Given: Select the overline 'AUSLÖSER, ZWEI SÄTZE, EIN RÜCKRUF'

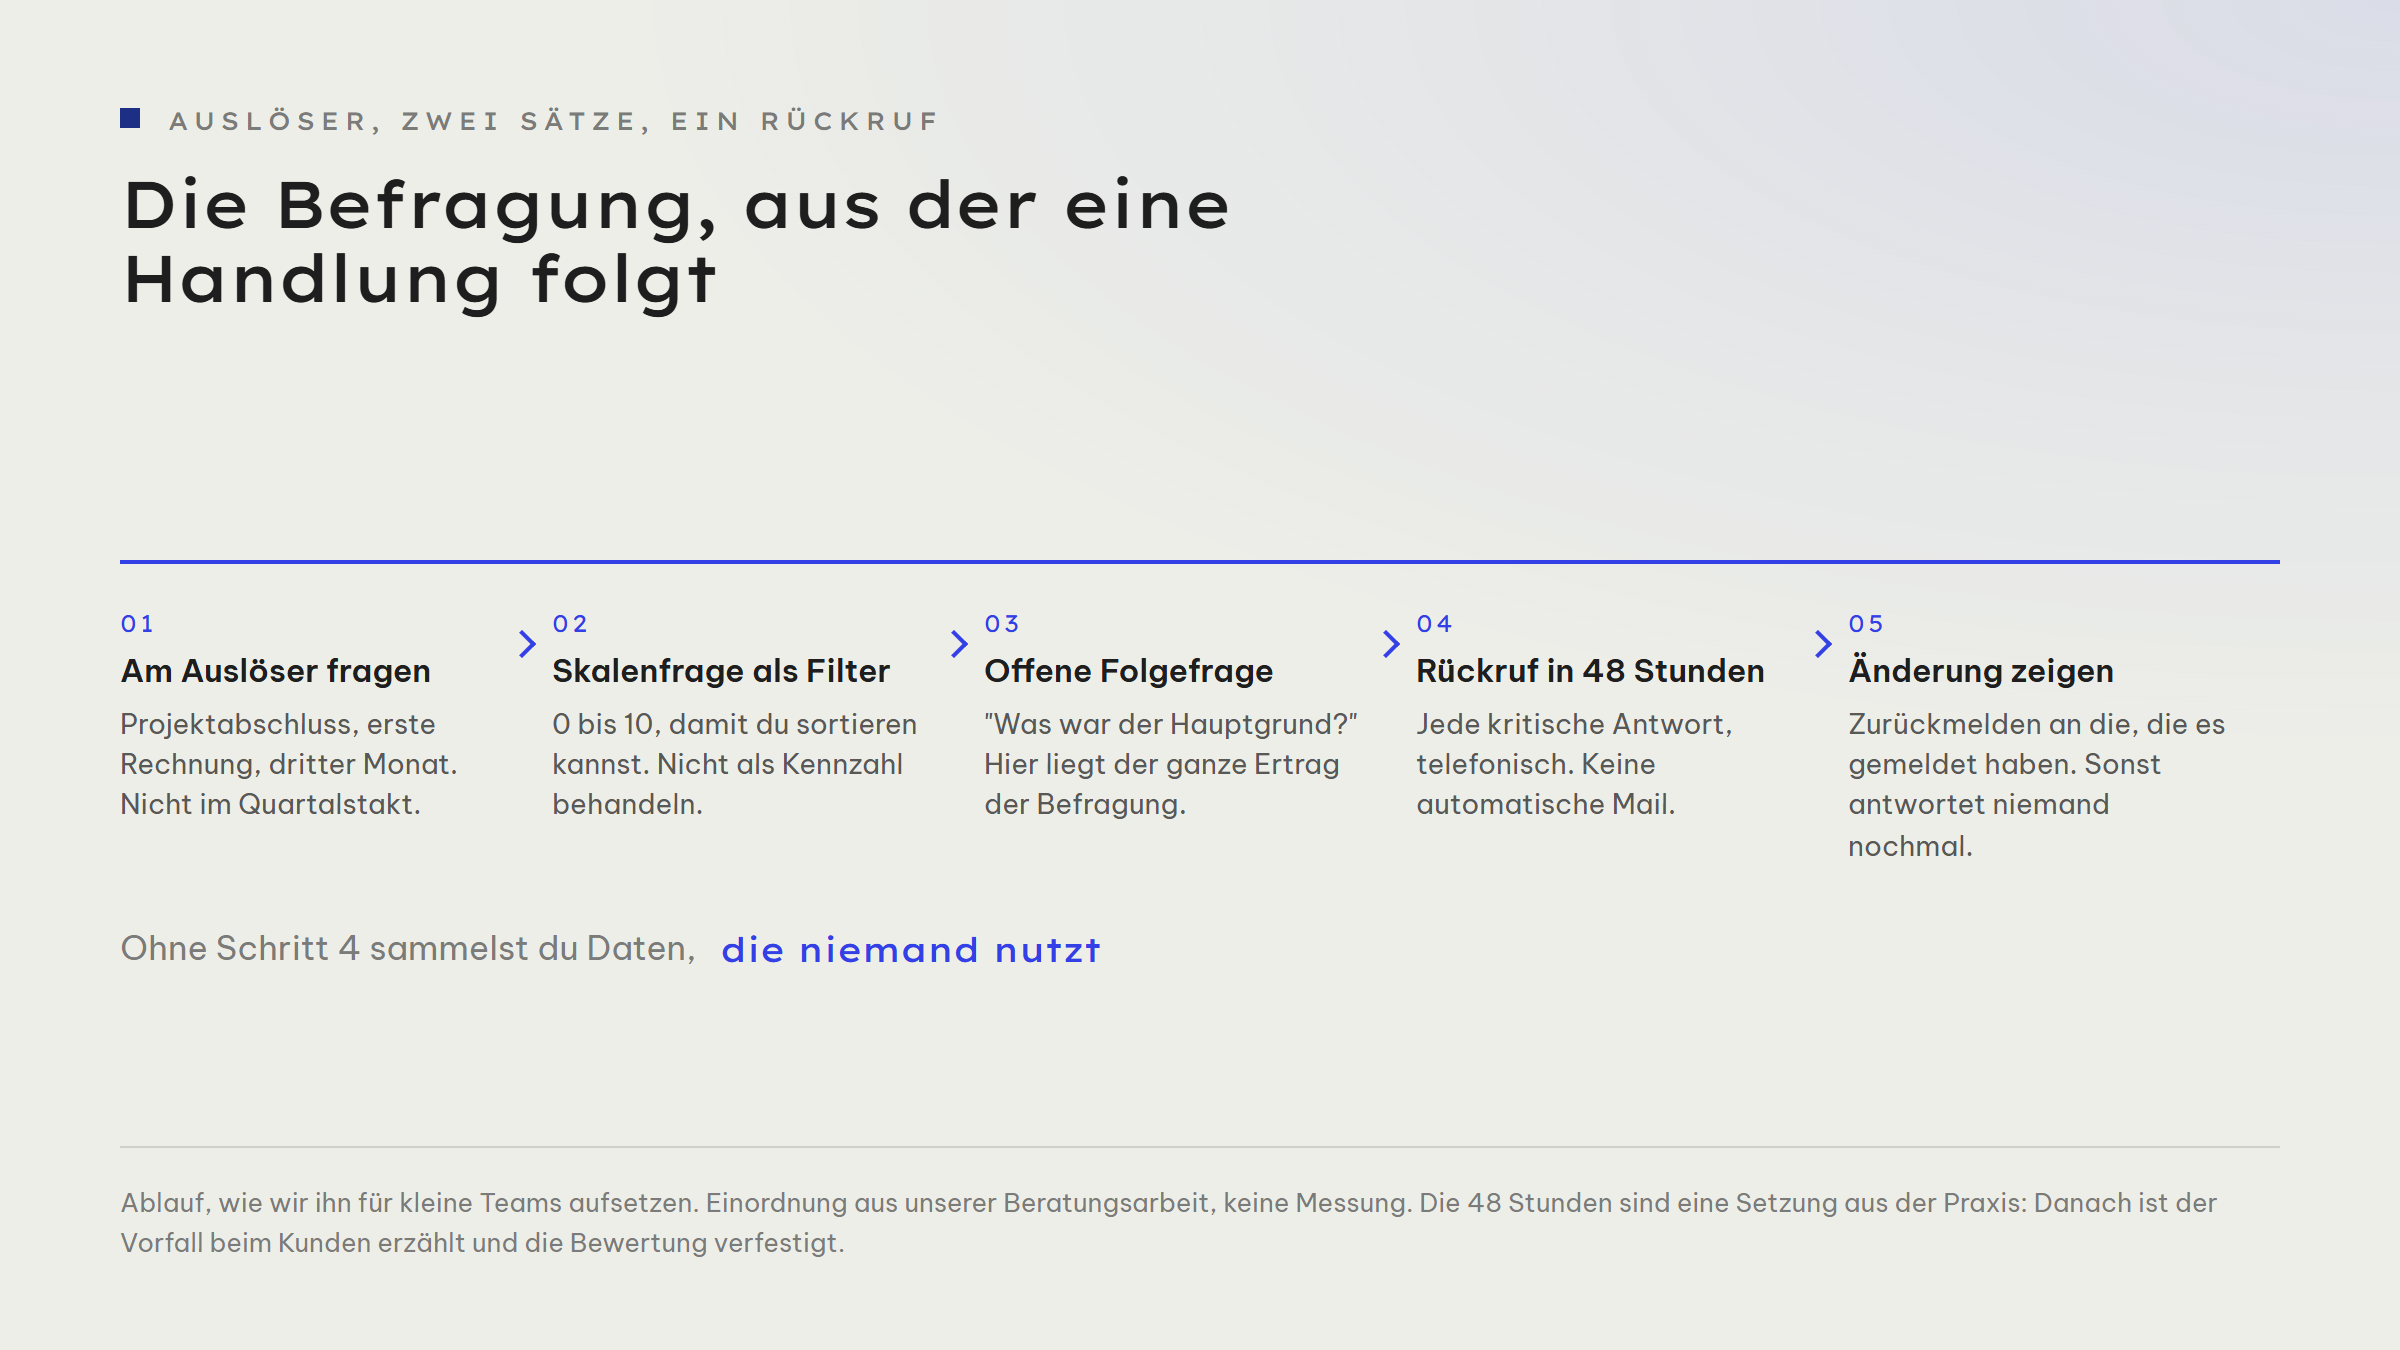Looking at the screenshot, I should tap(554, 121).
